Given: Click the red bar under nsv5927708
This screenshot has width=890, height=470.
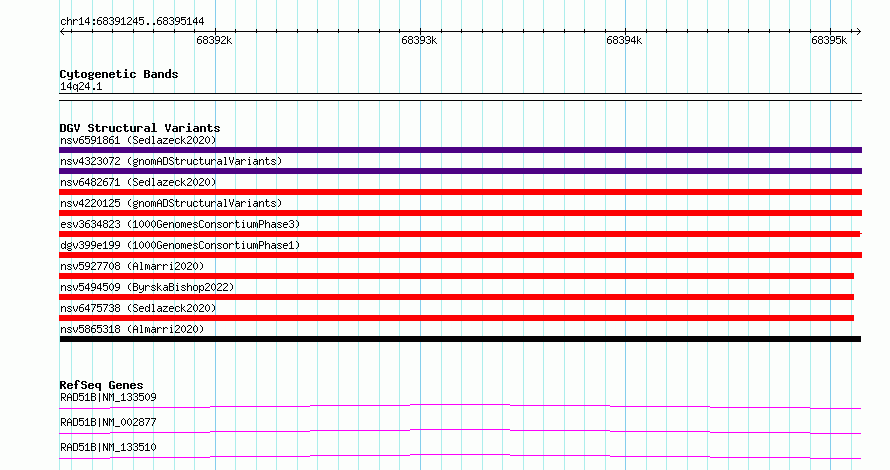Looking at the screenshot, I should (x=456, y=276).
